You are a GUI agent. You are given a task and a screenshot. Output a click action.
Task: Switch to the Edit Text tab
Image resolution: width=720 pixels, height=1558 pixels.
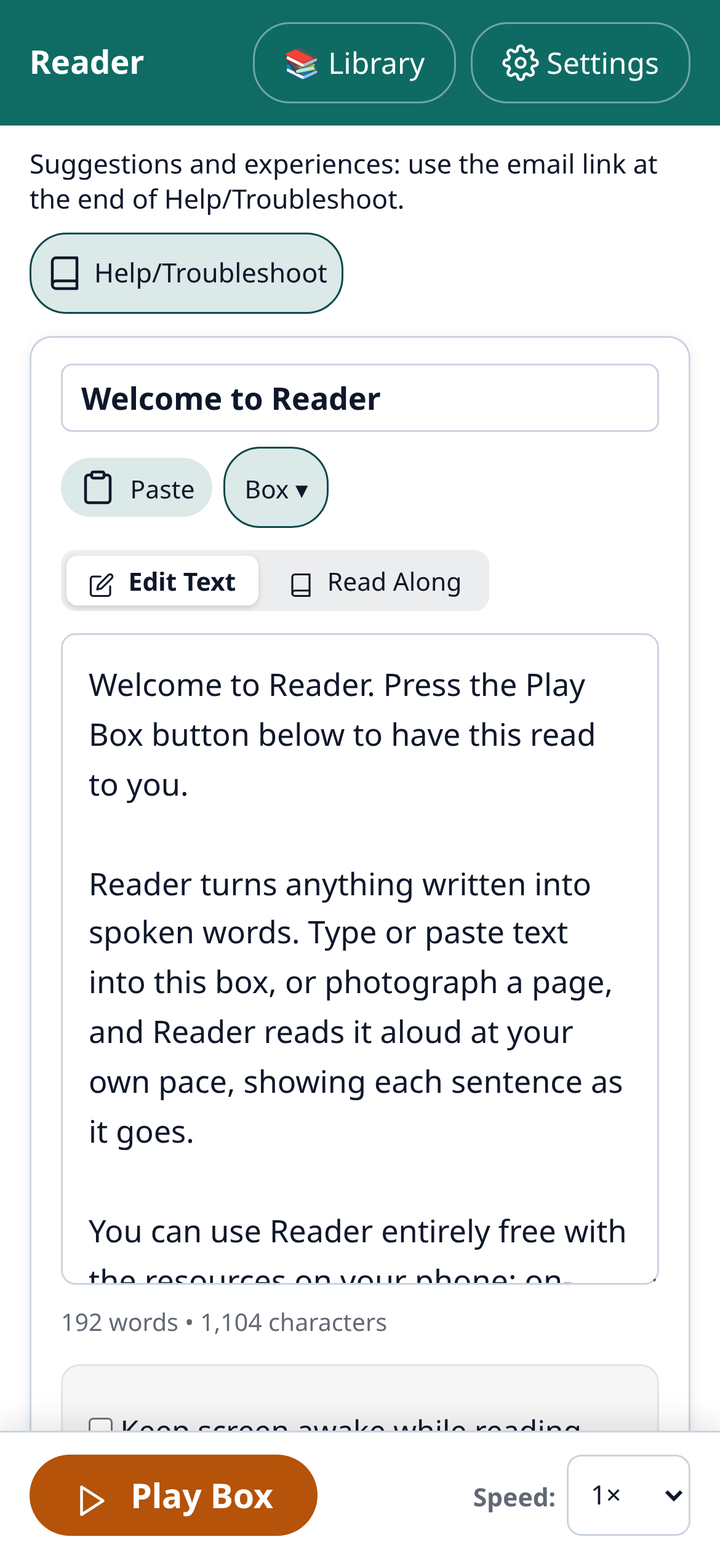162,582
